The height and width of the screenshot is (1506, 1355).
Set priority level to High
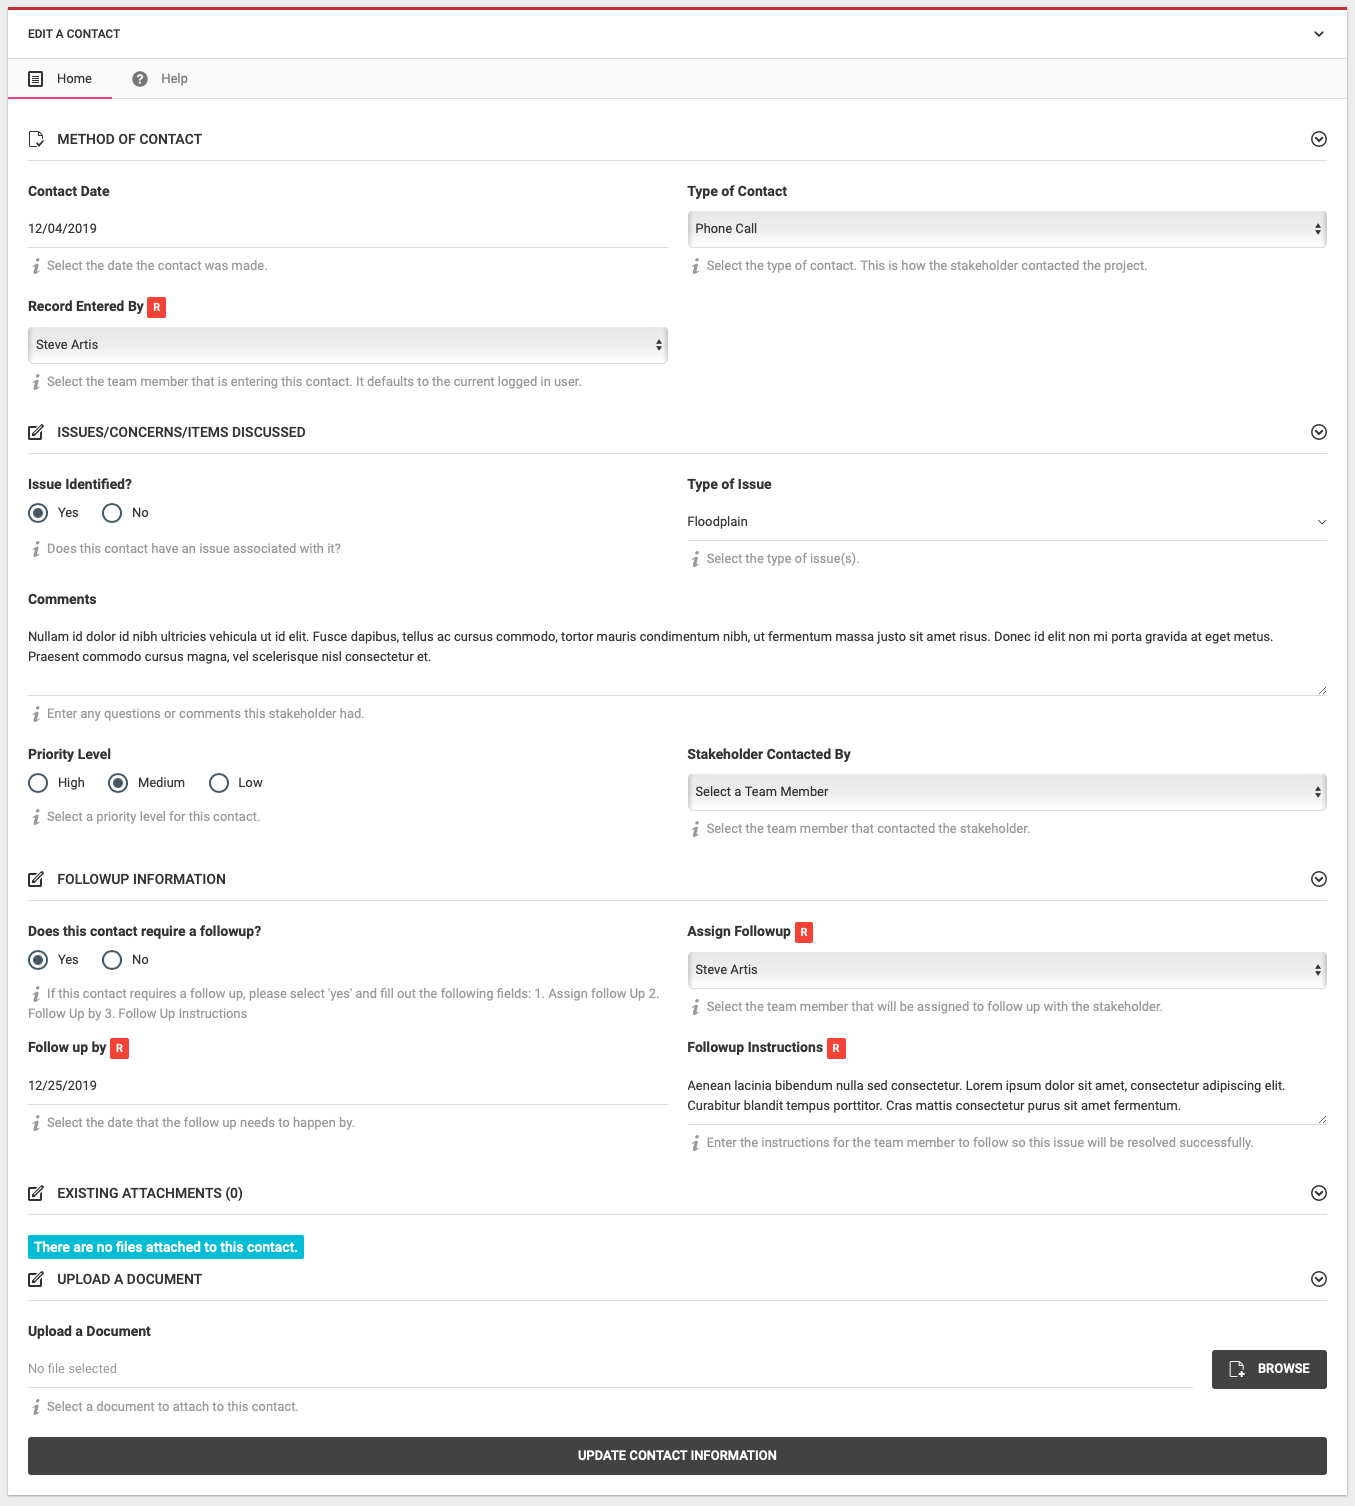[38, 783]
